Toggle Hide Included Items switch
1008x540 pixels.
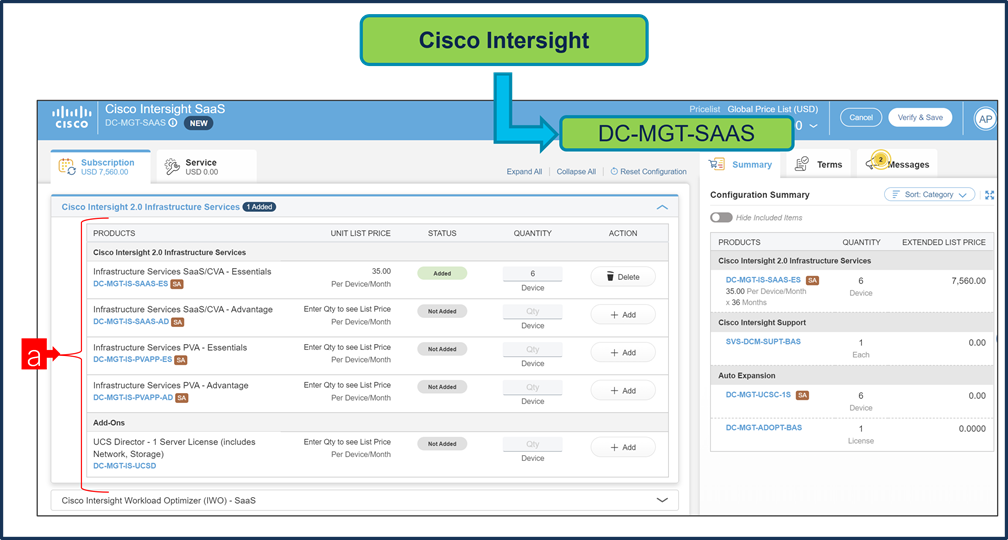pyautogui.click(x=721, y=218)
